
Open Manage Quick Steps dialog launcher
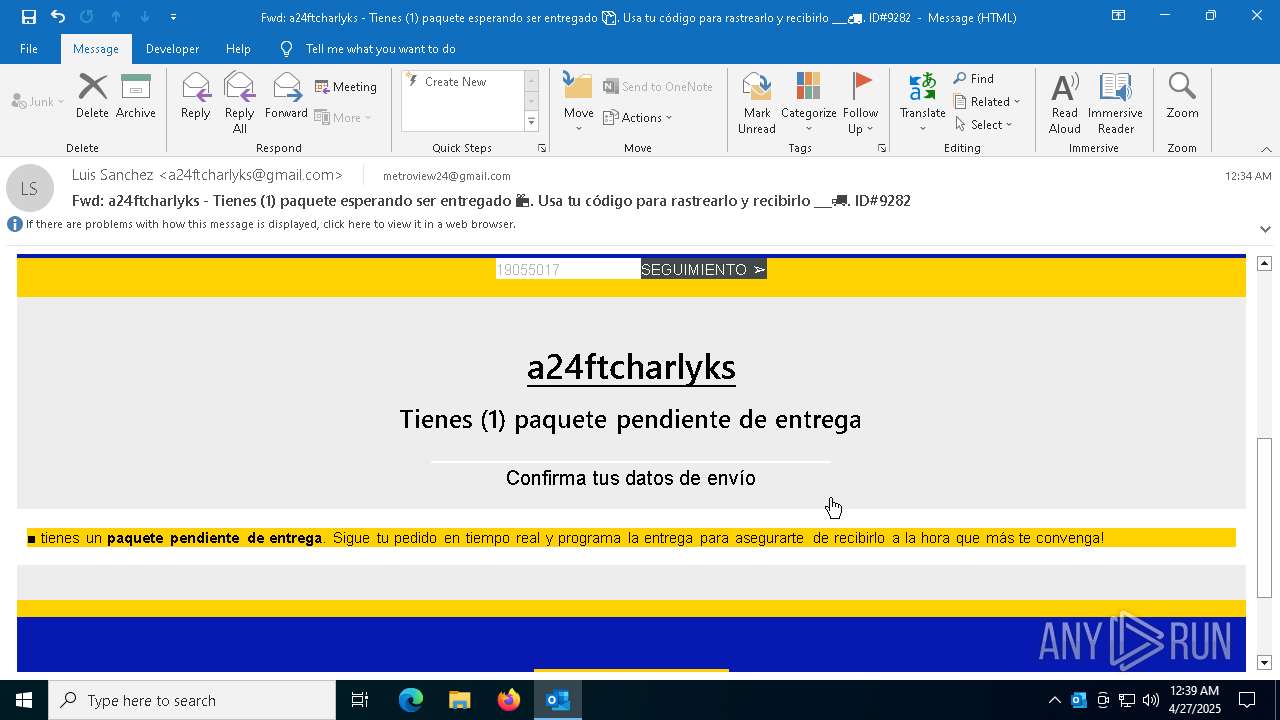[x=542, y=148]
